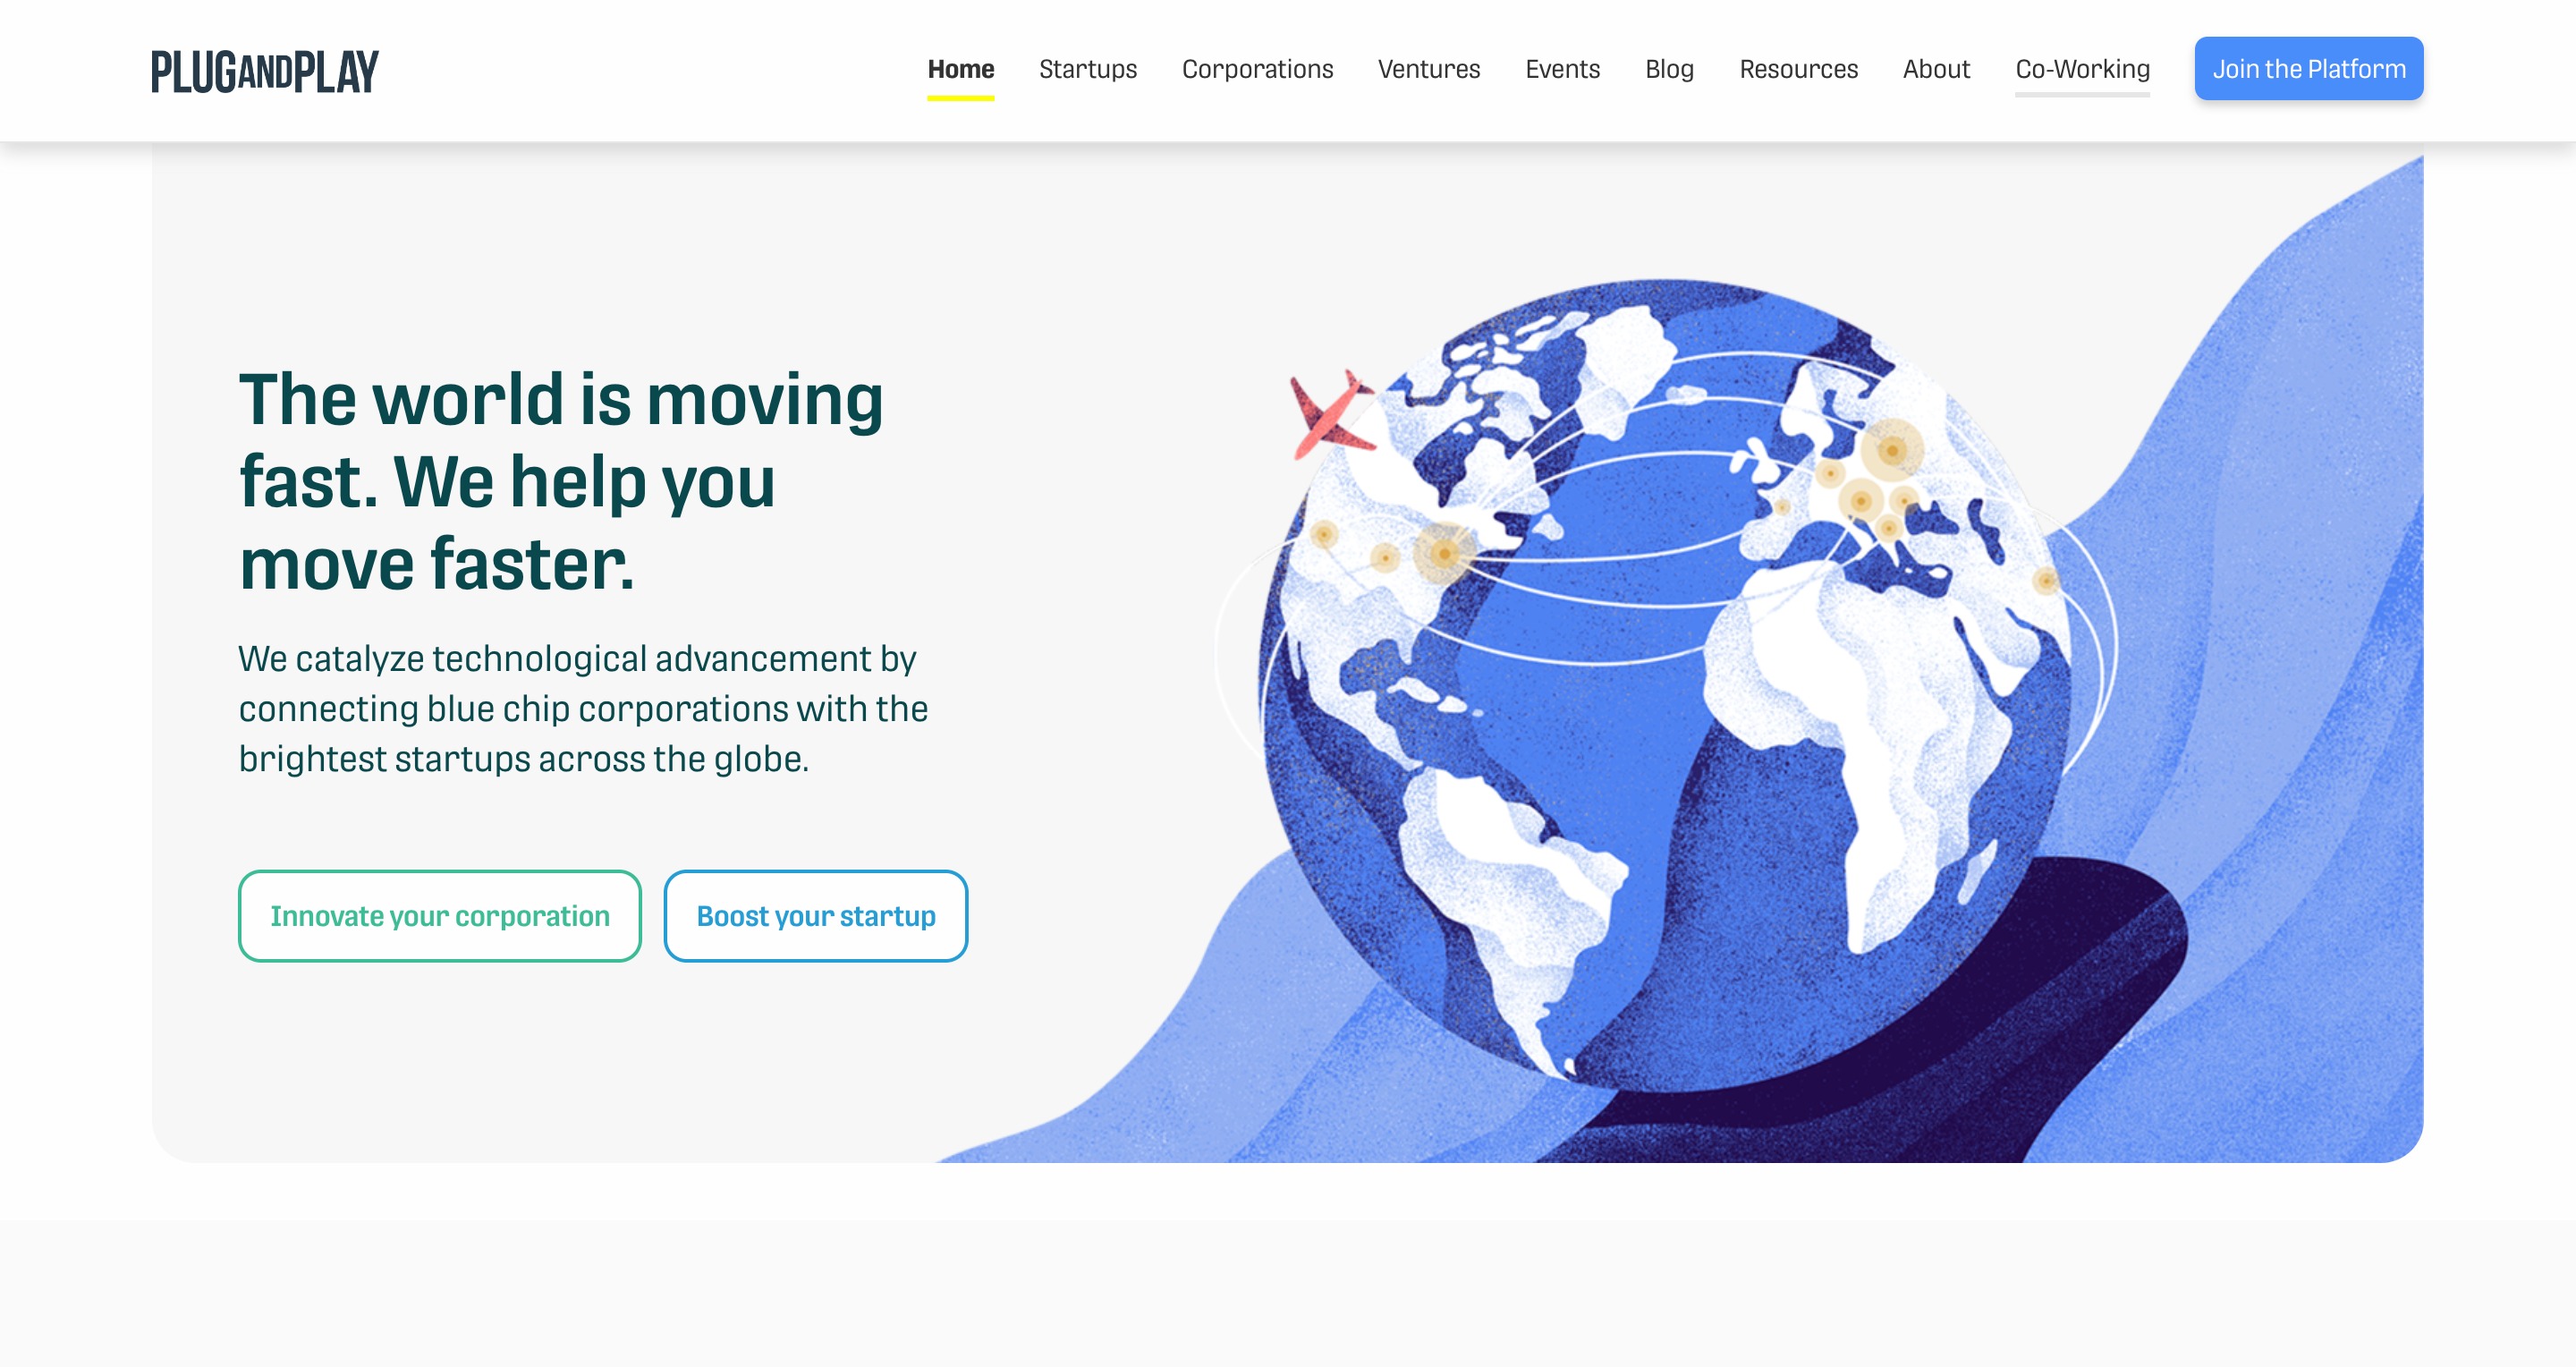Click the Ventures navigation icon link
This screenshot has height=1367, width=2576.
[x=1428, y=68]
